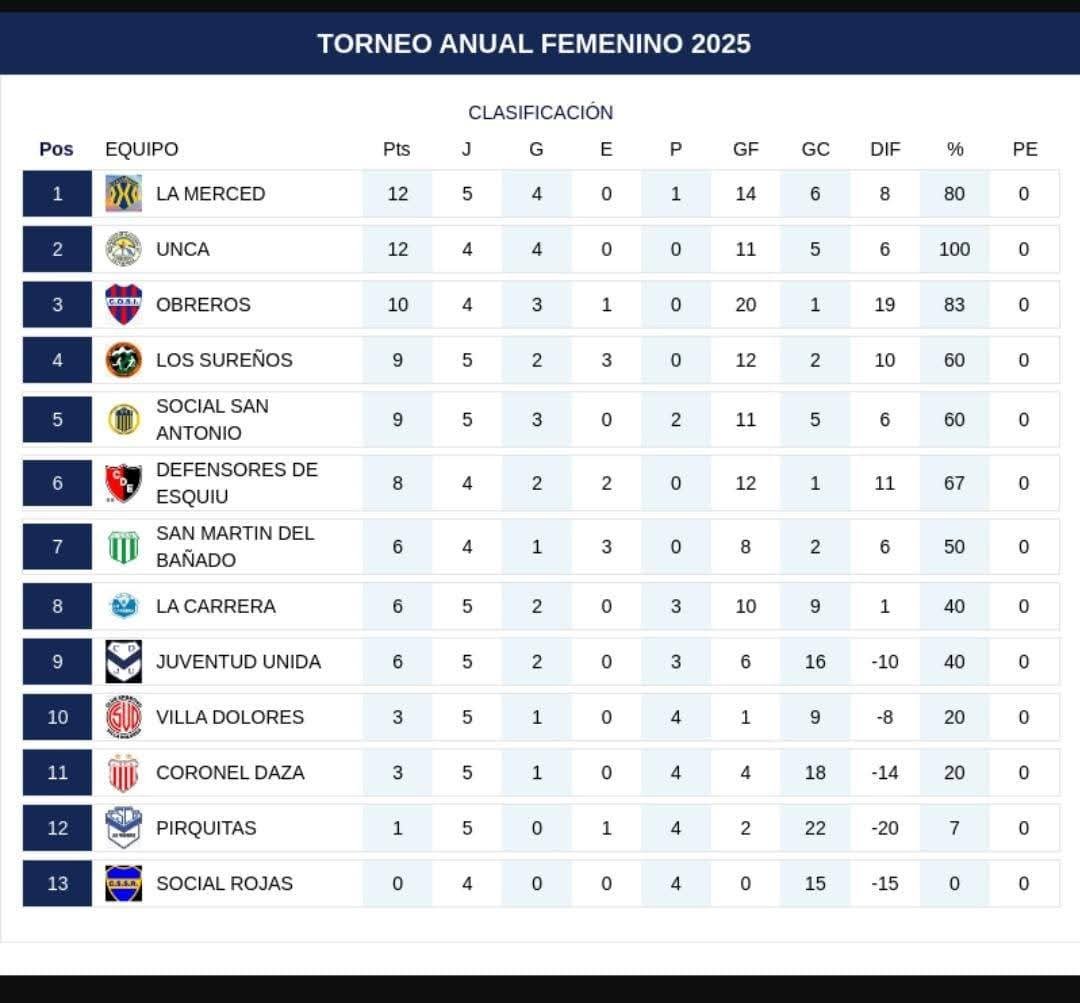
Task: Click the CLASIFICACIÓN heading
Action: (541, 112)
